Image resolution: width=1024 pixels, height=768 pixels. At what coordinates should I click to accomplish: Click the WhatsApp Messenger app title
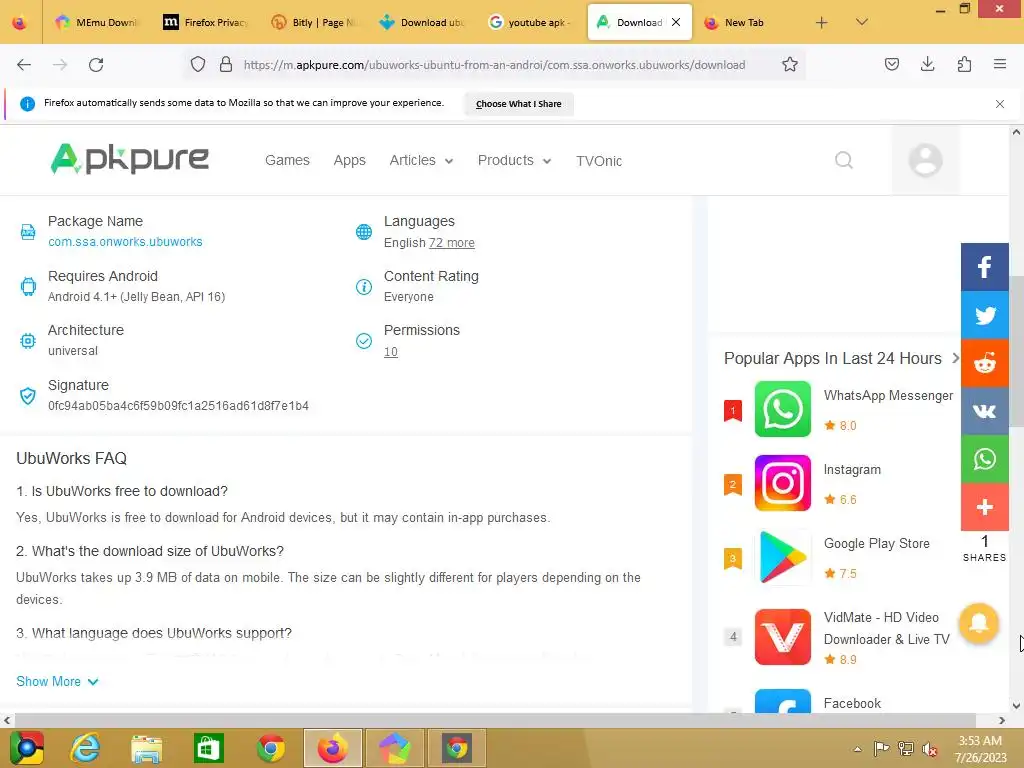[x=888, y=396]
